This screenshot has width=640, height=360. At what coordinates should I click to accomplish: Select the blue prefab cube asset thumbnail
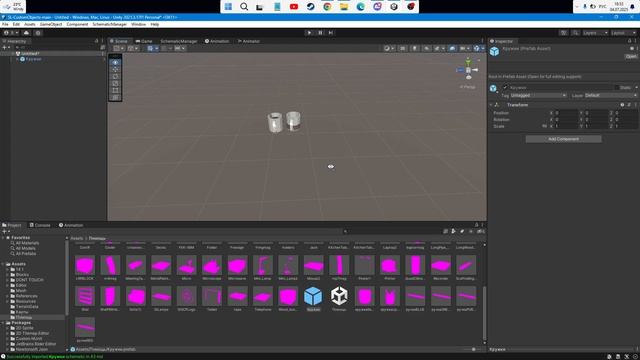point(313,296)
